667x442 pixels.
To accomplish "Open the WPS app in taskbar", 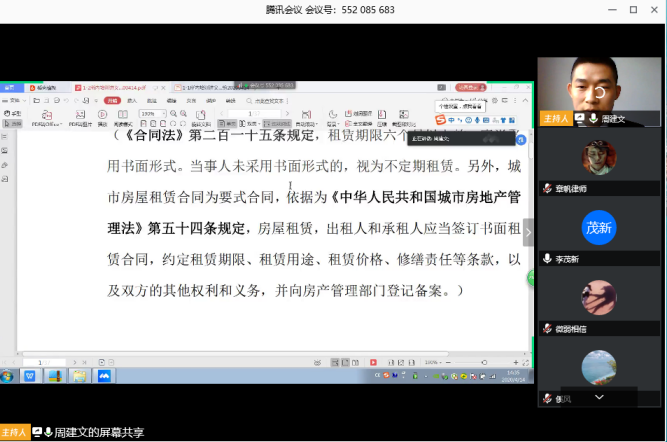I will (30, 376).
